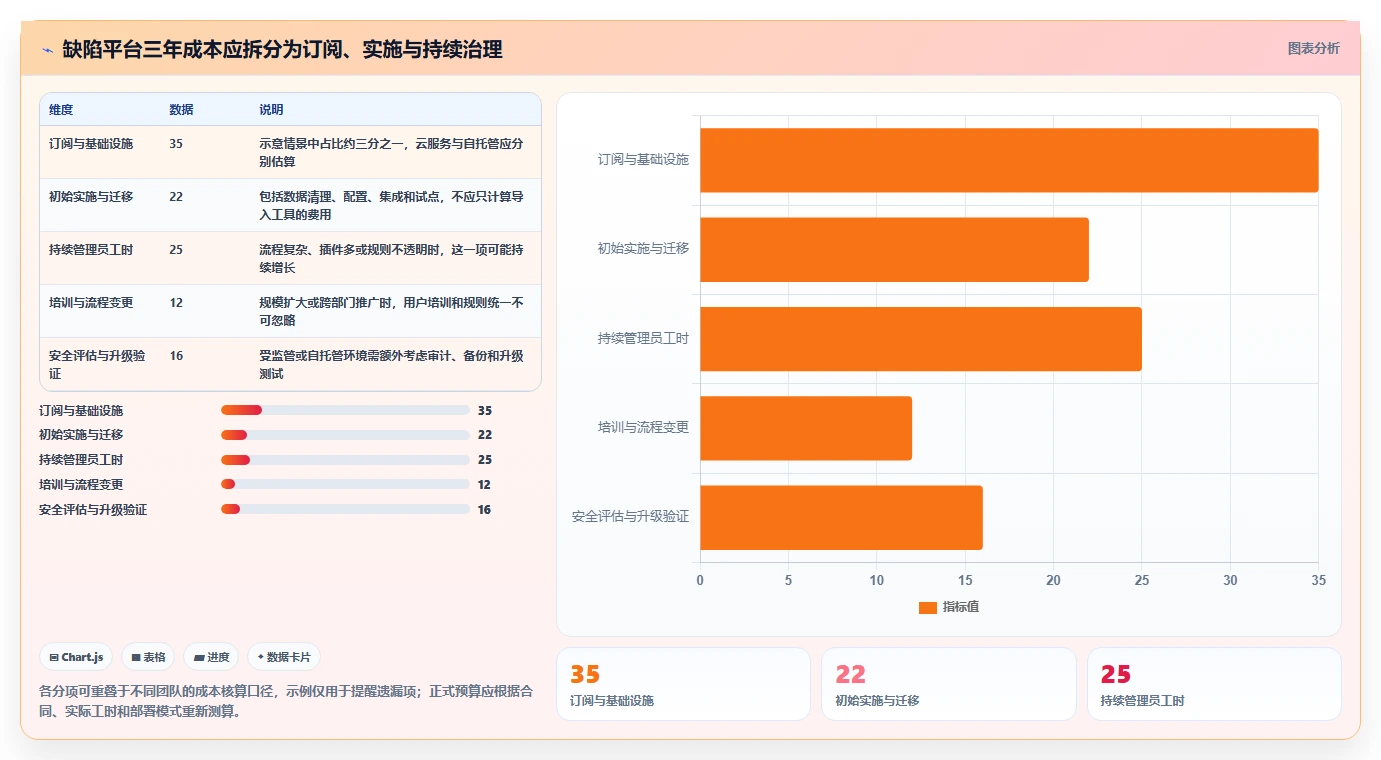The image size is (1381, 760).
Task: Click the x-axis tick label 20
Action: pyautogui.click(x=1053, y=581)
